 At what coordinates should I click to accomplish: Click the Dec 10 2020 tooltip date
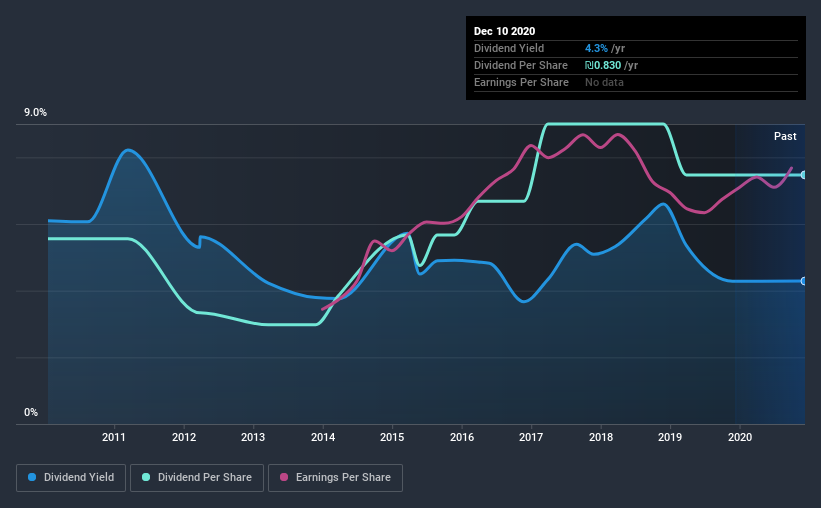(x=504, y=31)
